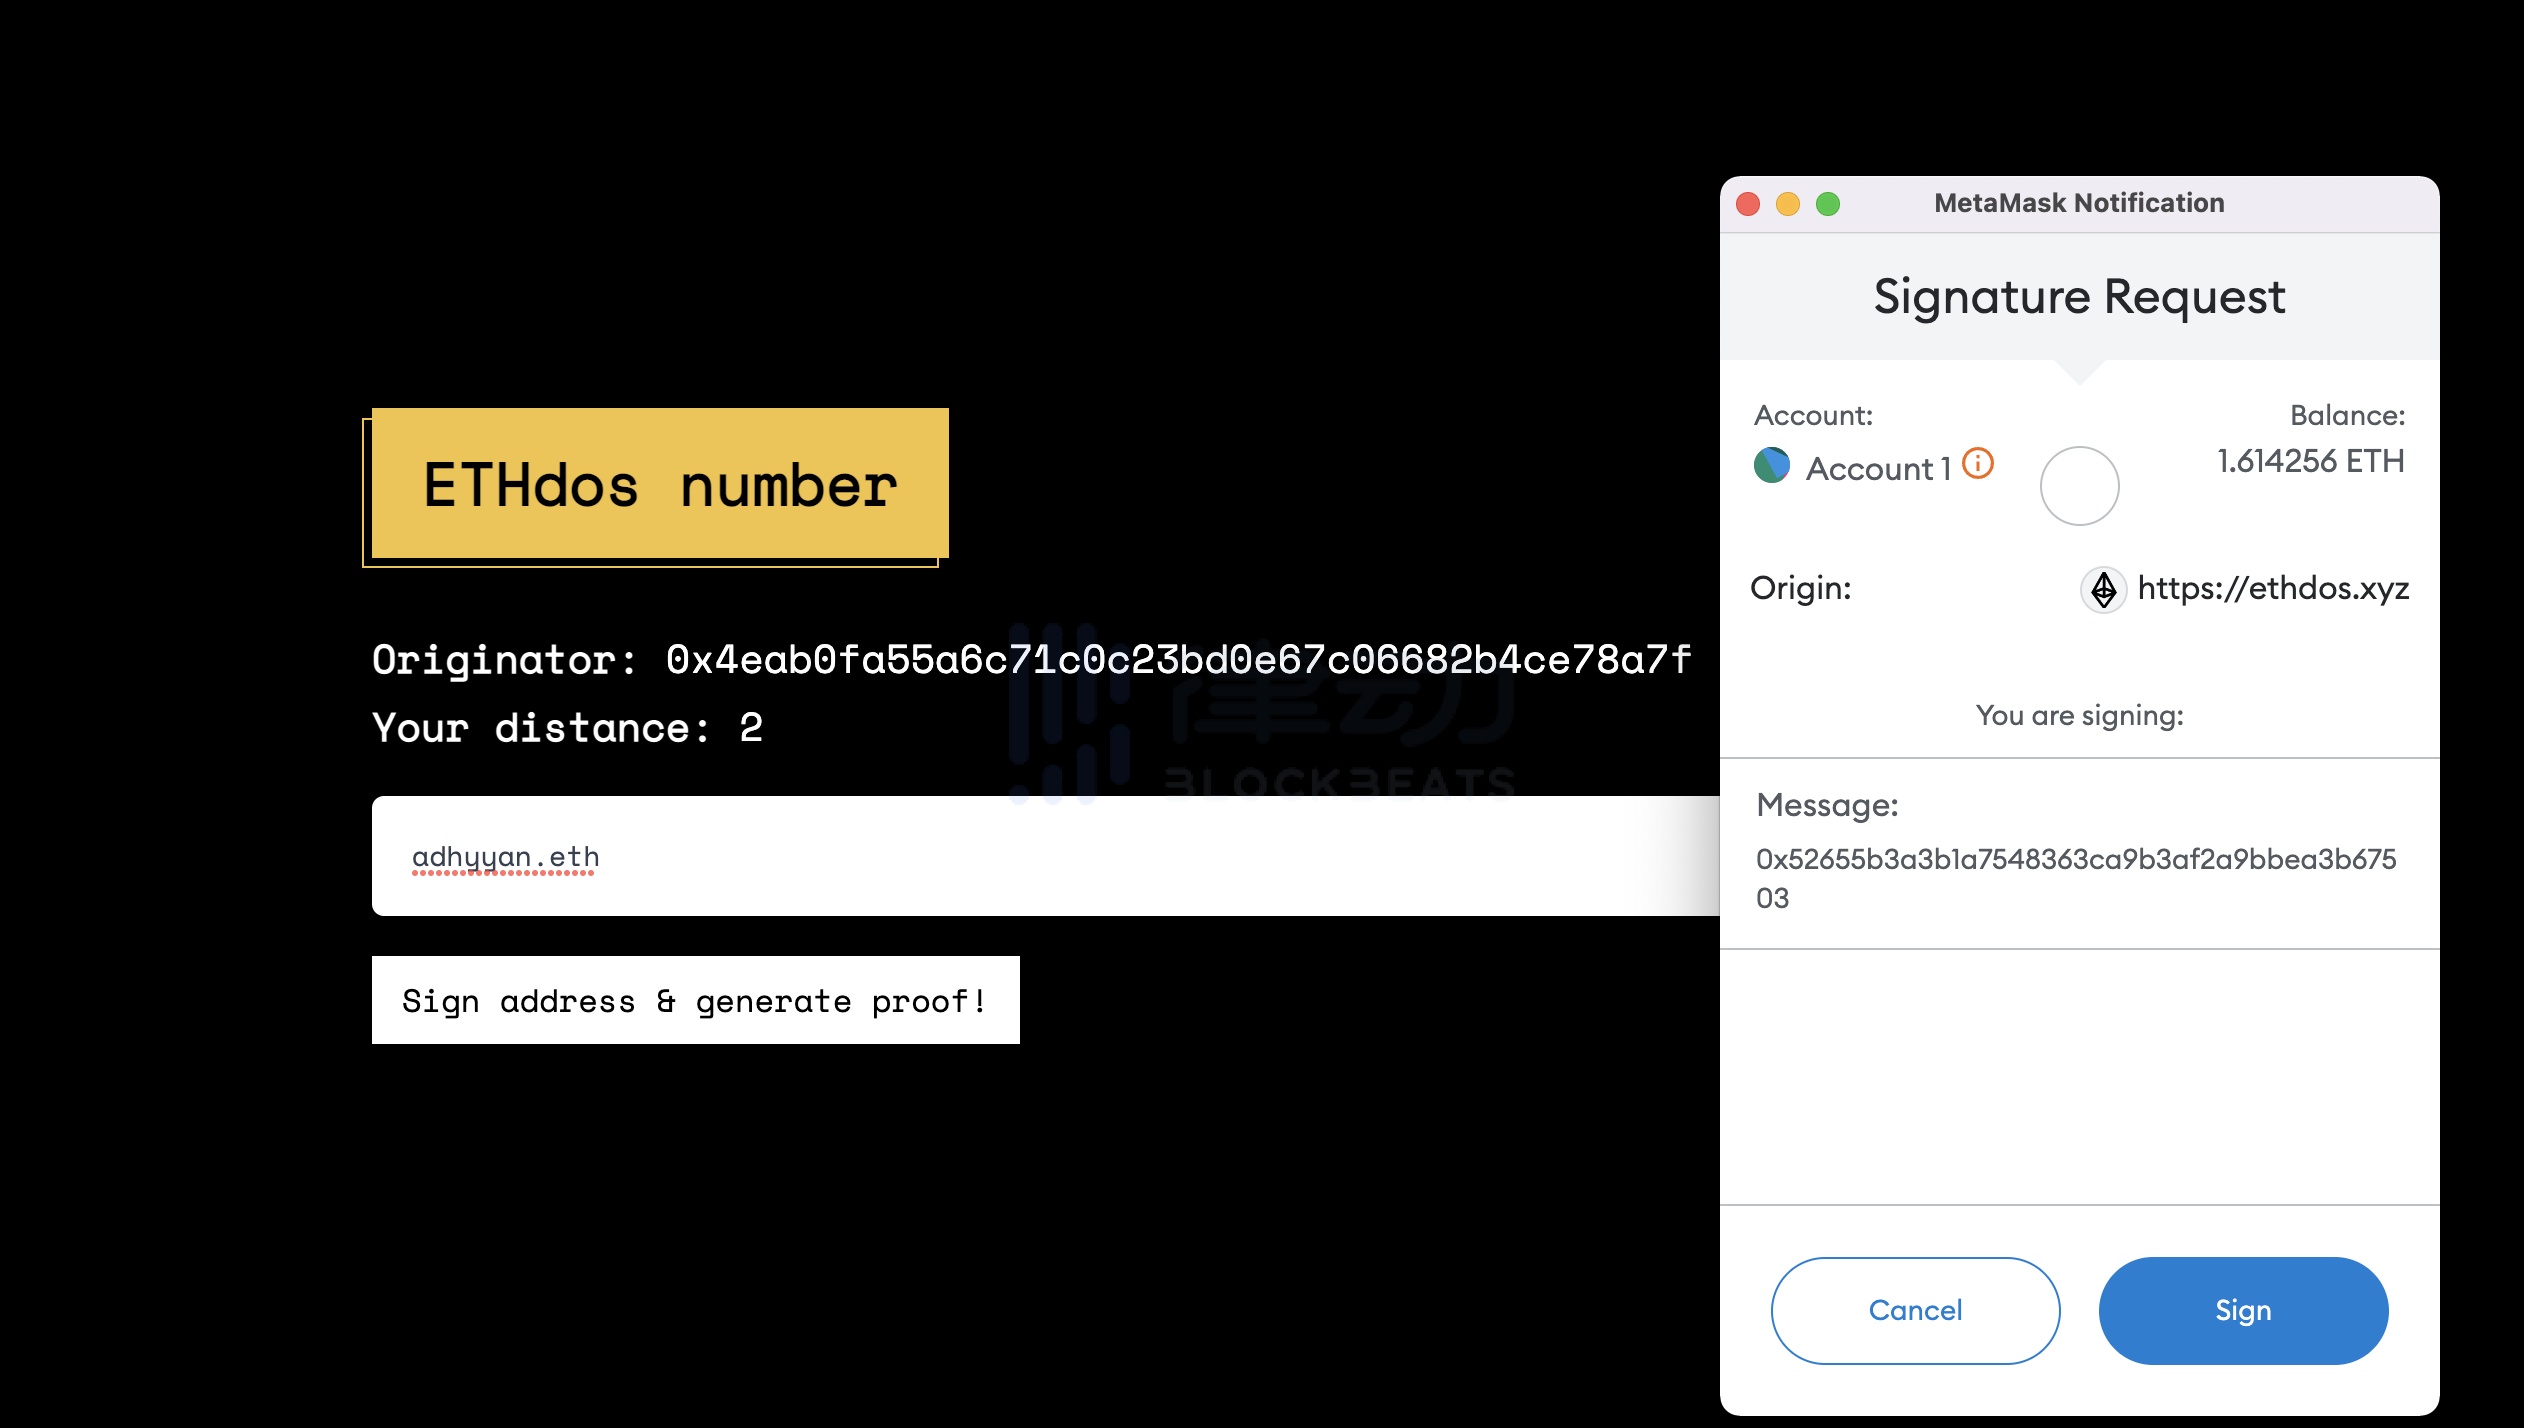Click the Cancel button to reject signing
Screen dimensions: 2524x1428
click(1916, 1310)
